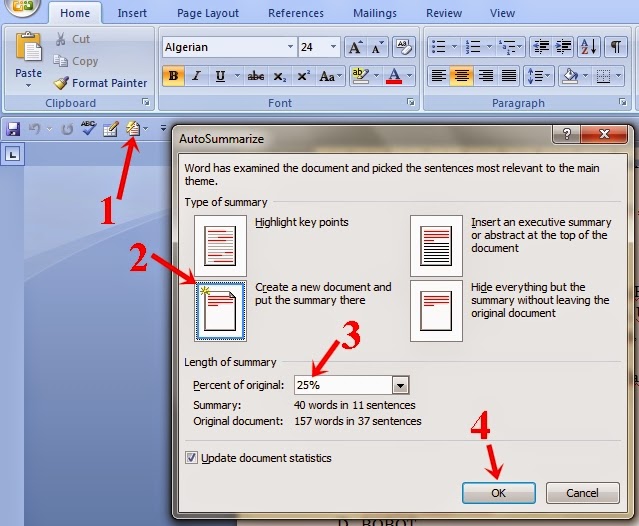Click the Center alignment icon
The height and width of the screenshot is (526, 639).
pos(462,76)
